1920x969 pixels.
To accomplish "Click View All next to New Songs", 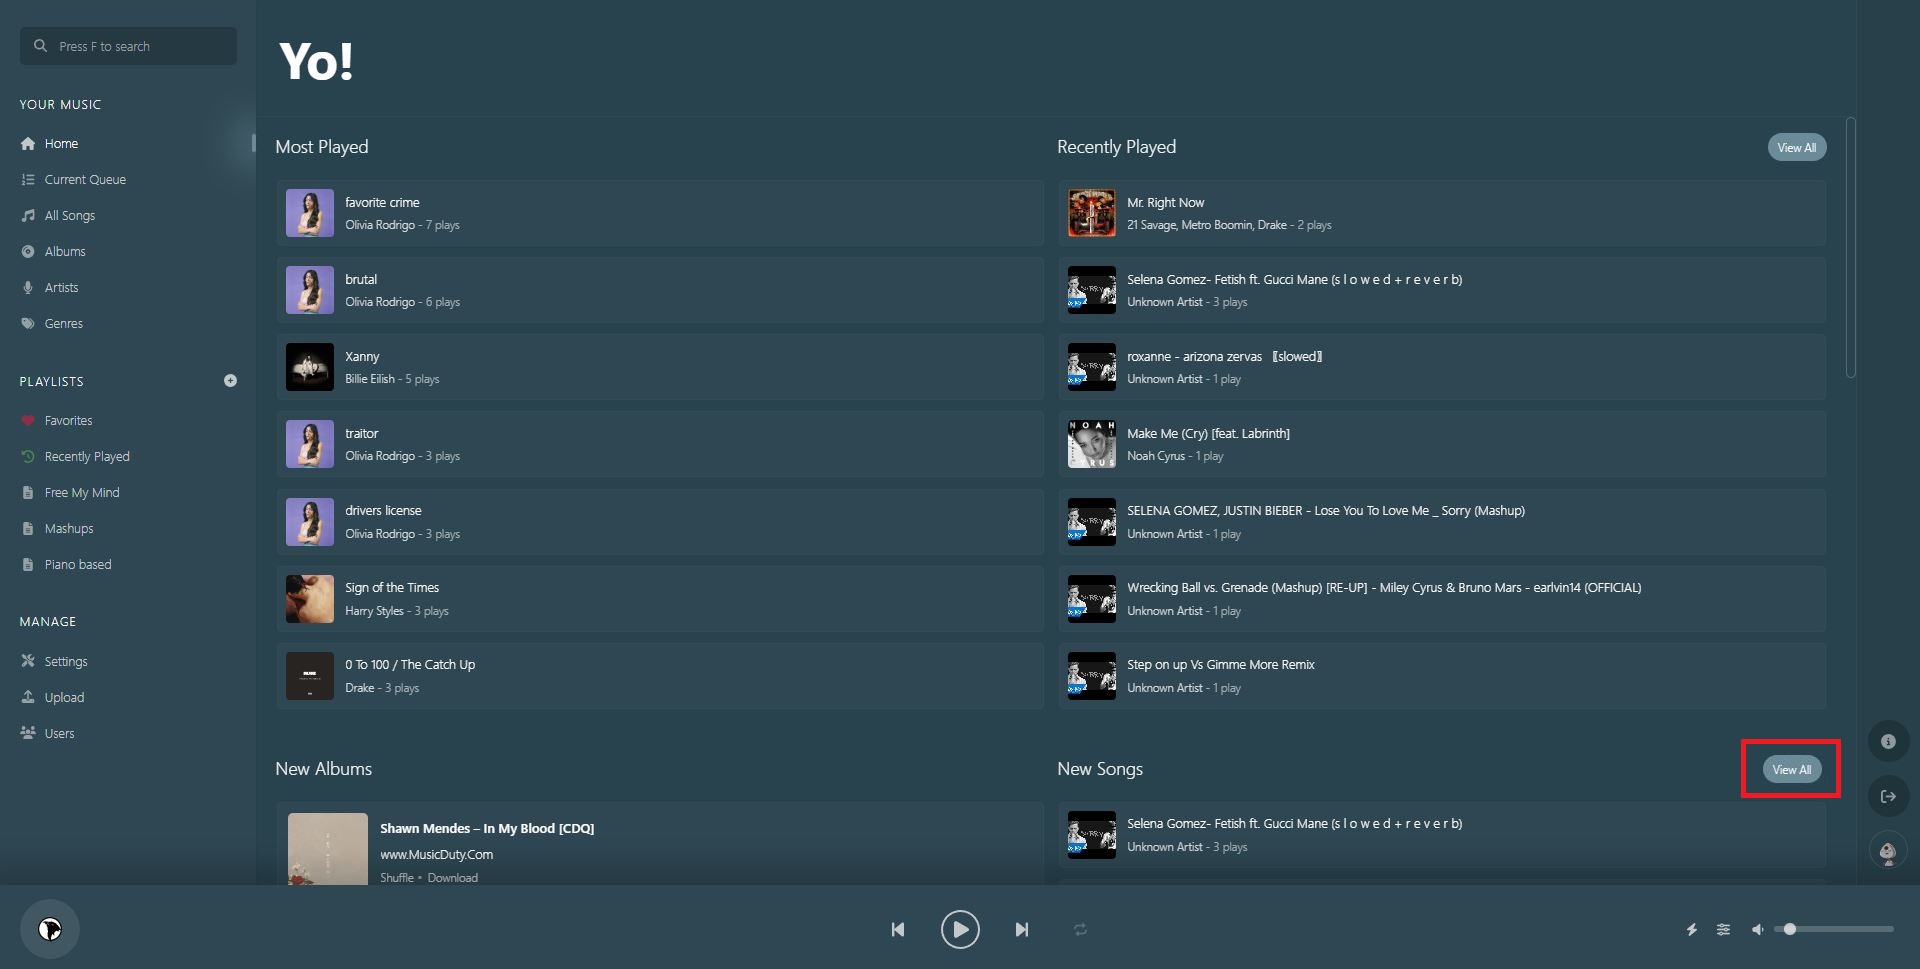I will click(1791, 769).
